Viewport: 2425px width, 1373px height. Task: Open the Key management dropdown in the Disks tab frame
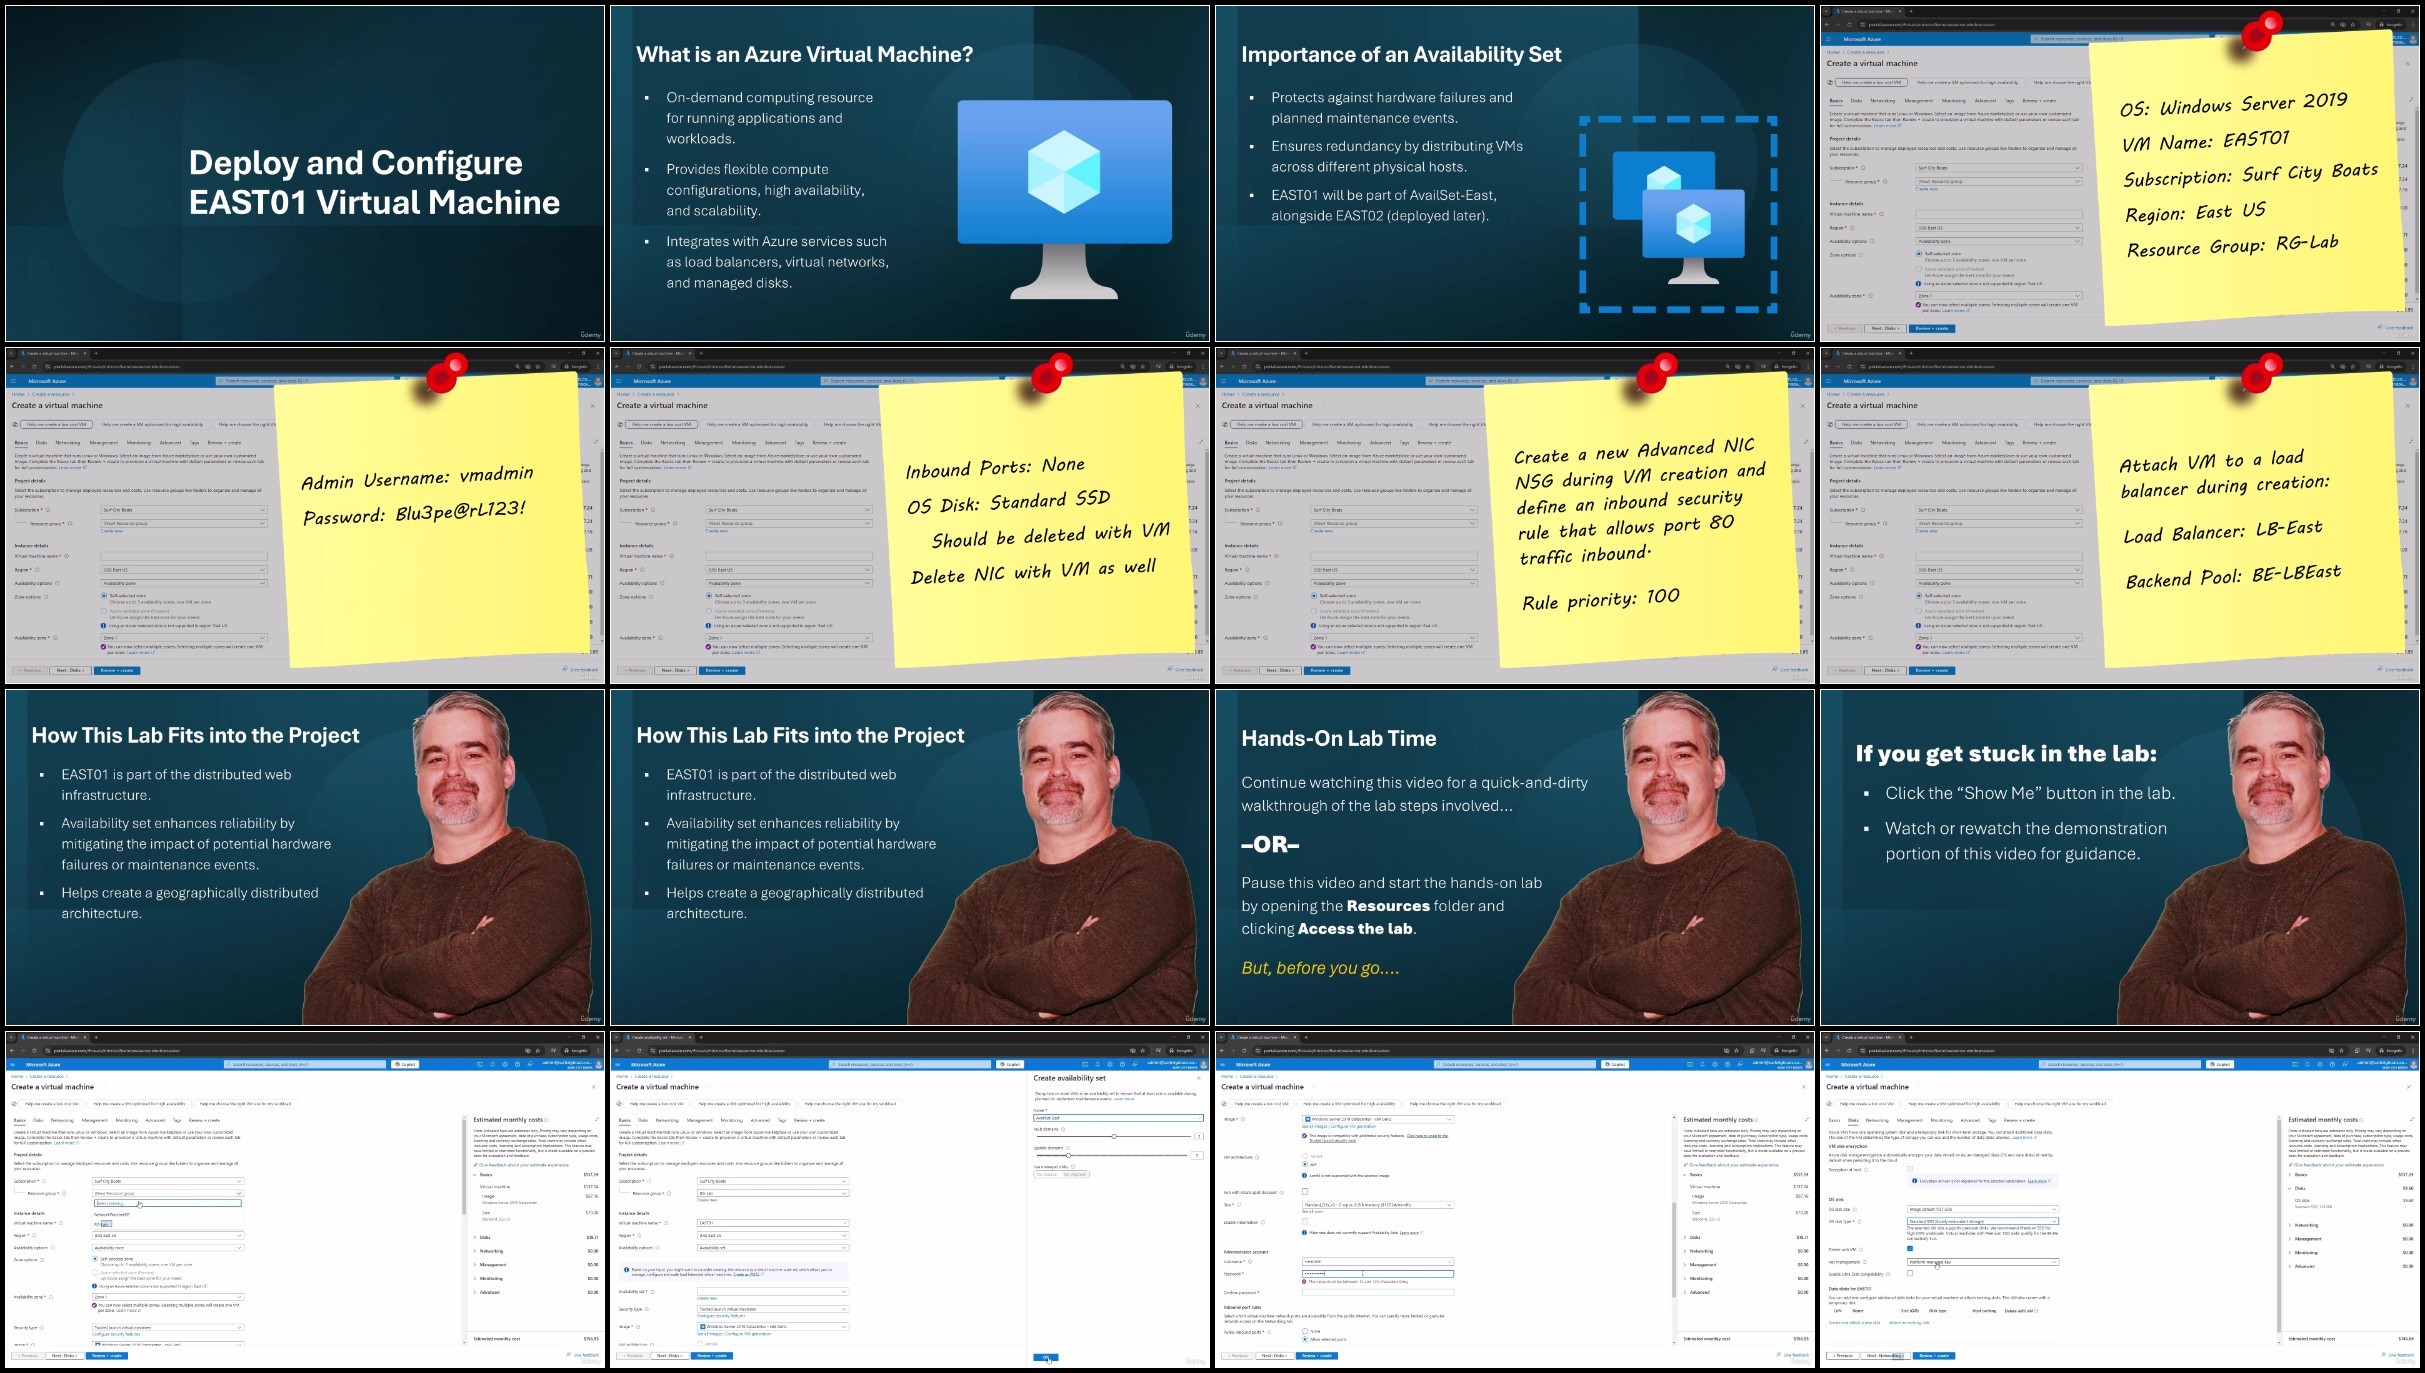click(1983, 1262)
